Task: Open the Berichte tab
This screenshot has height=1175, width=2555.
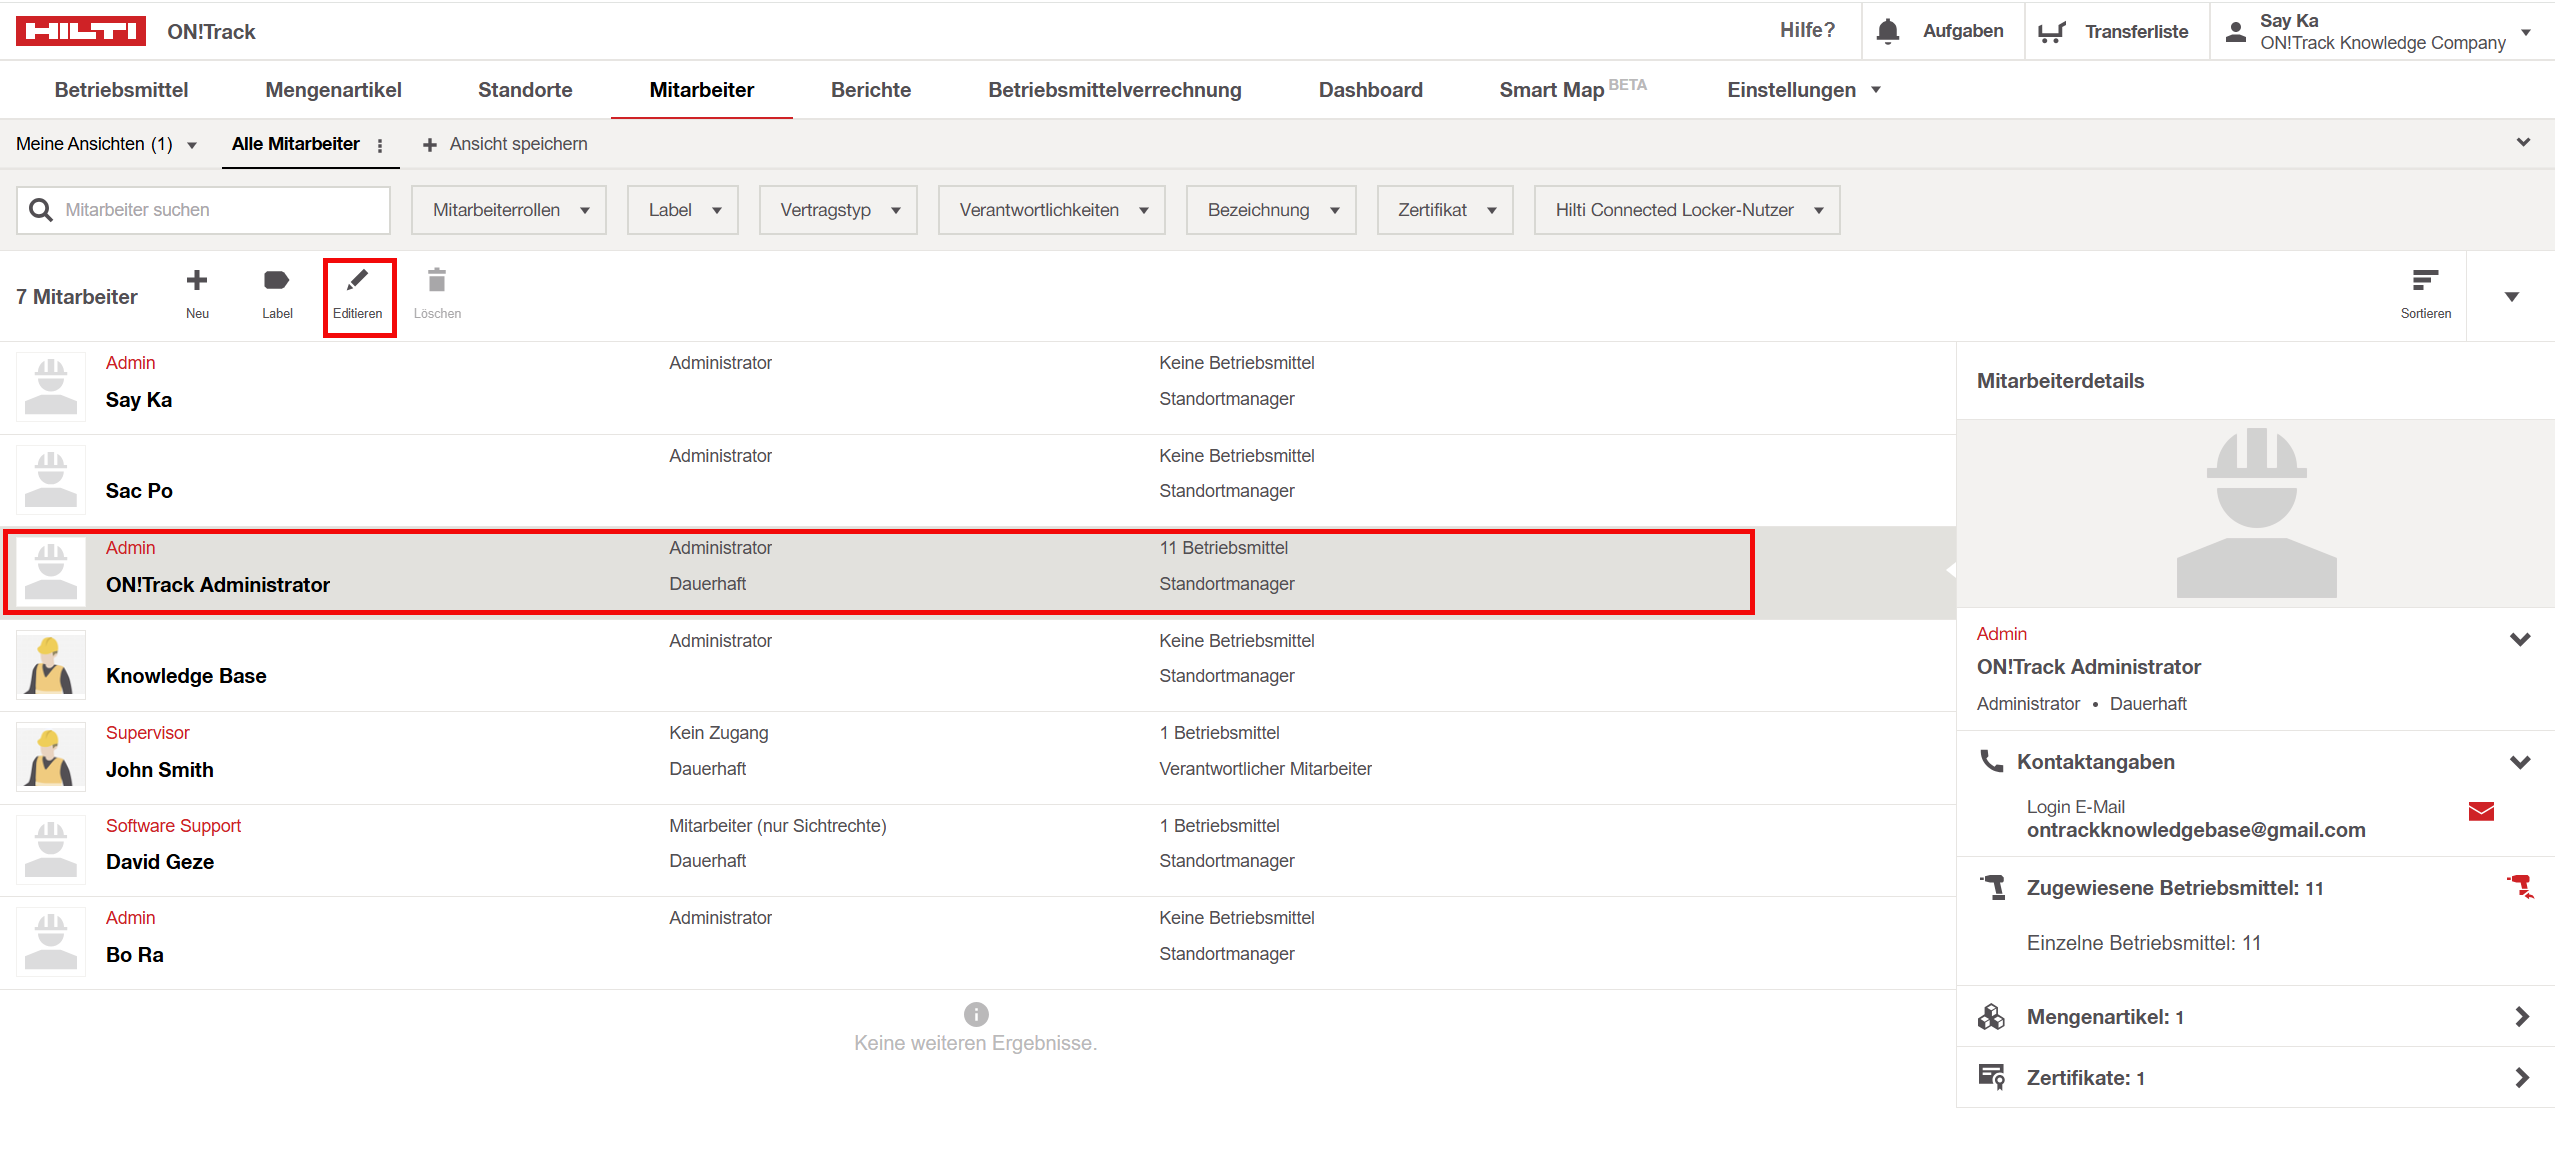Action: point(871,90)
